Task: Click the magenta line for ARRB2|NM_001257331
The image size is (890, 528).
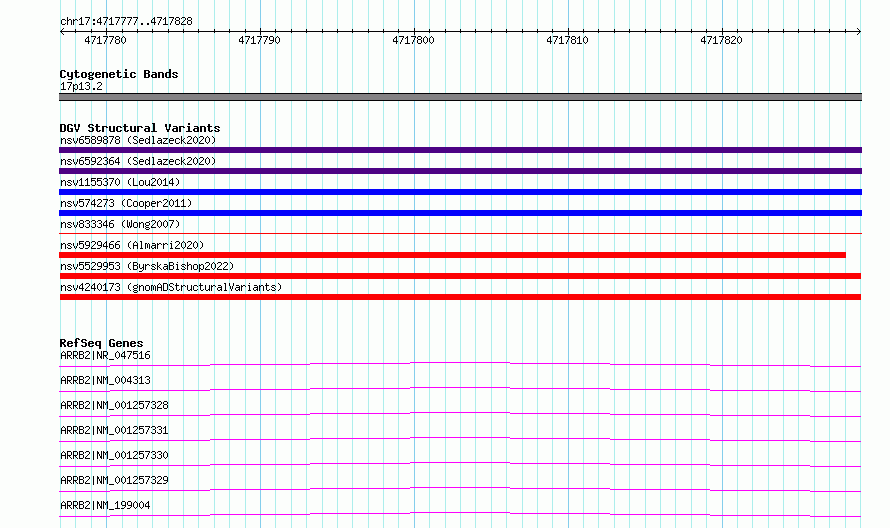Action: point(460,439)
